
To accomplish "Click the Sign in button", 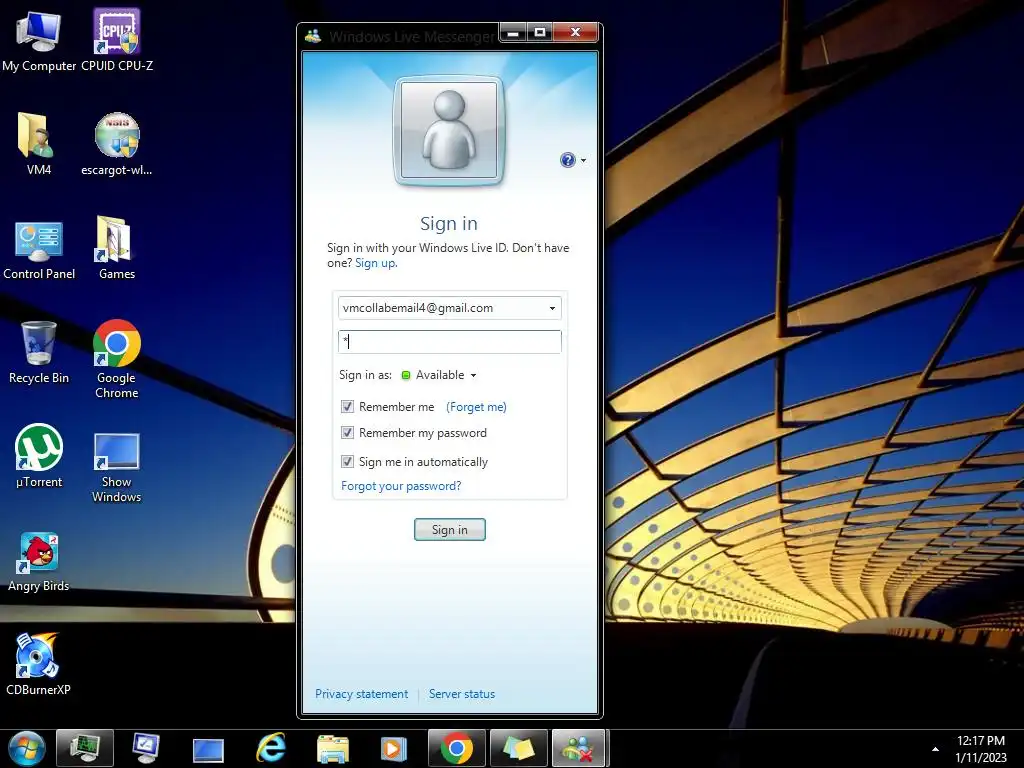I will (x=449, y=530).
